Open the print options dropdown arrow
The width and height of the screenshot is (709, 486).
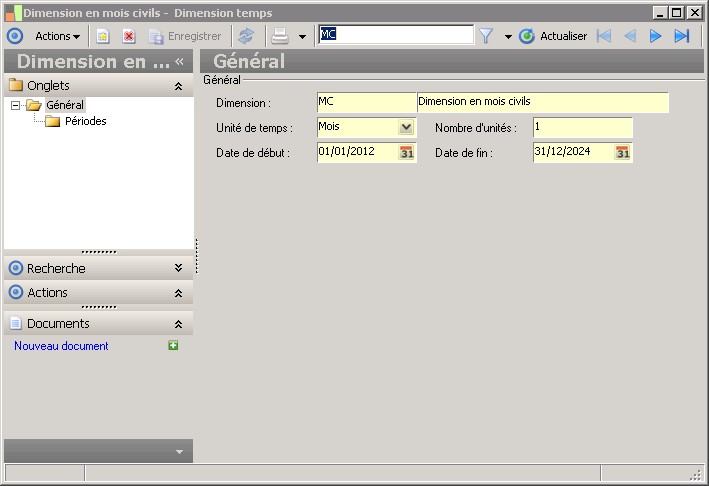click(302, 37)
